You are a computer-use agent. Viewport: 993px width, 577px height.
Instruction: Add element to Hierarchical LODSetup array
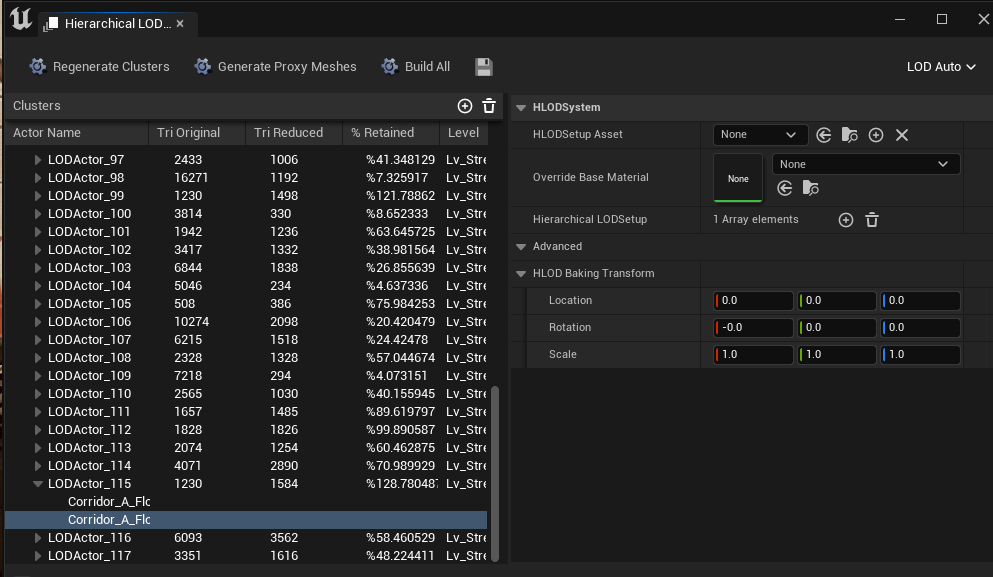[x=846, y=220]
